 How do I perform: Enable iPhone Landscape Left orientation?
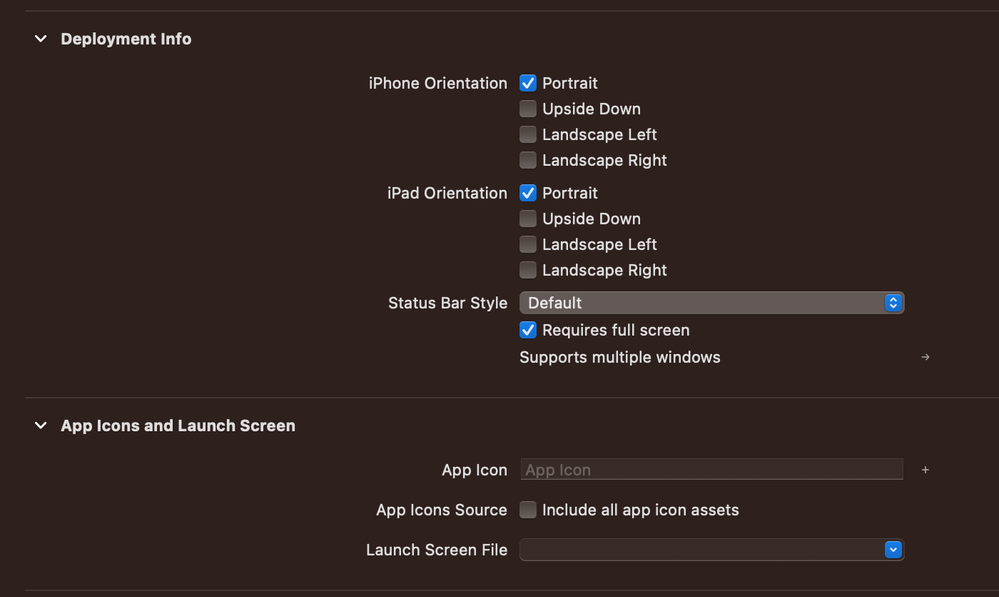tap(528, 135)
